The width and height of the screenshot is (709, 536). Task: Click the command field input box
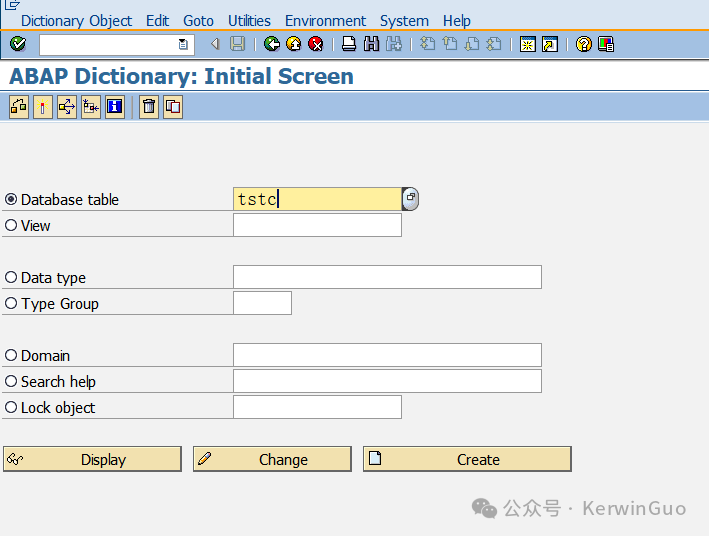tap(117, 44)
